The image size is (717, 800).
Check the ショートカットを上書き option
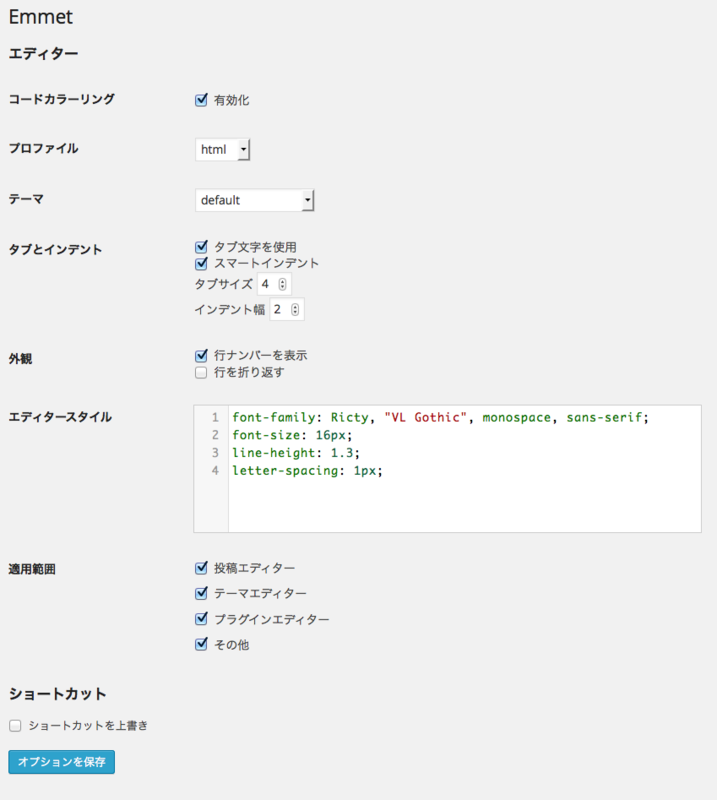pyautogui.click(x=14, y=725)
